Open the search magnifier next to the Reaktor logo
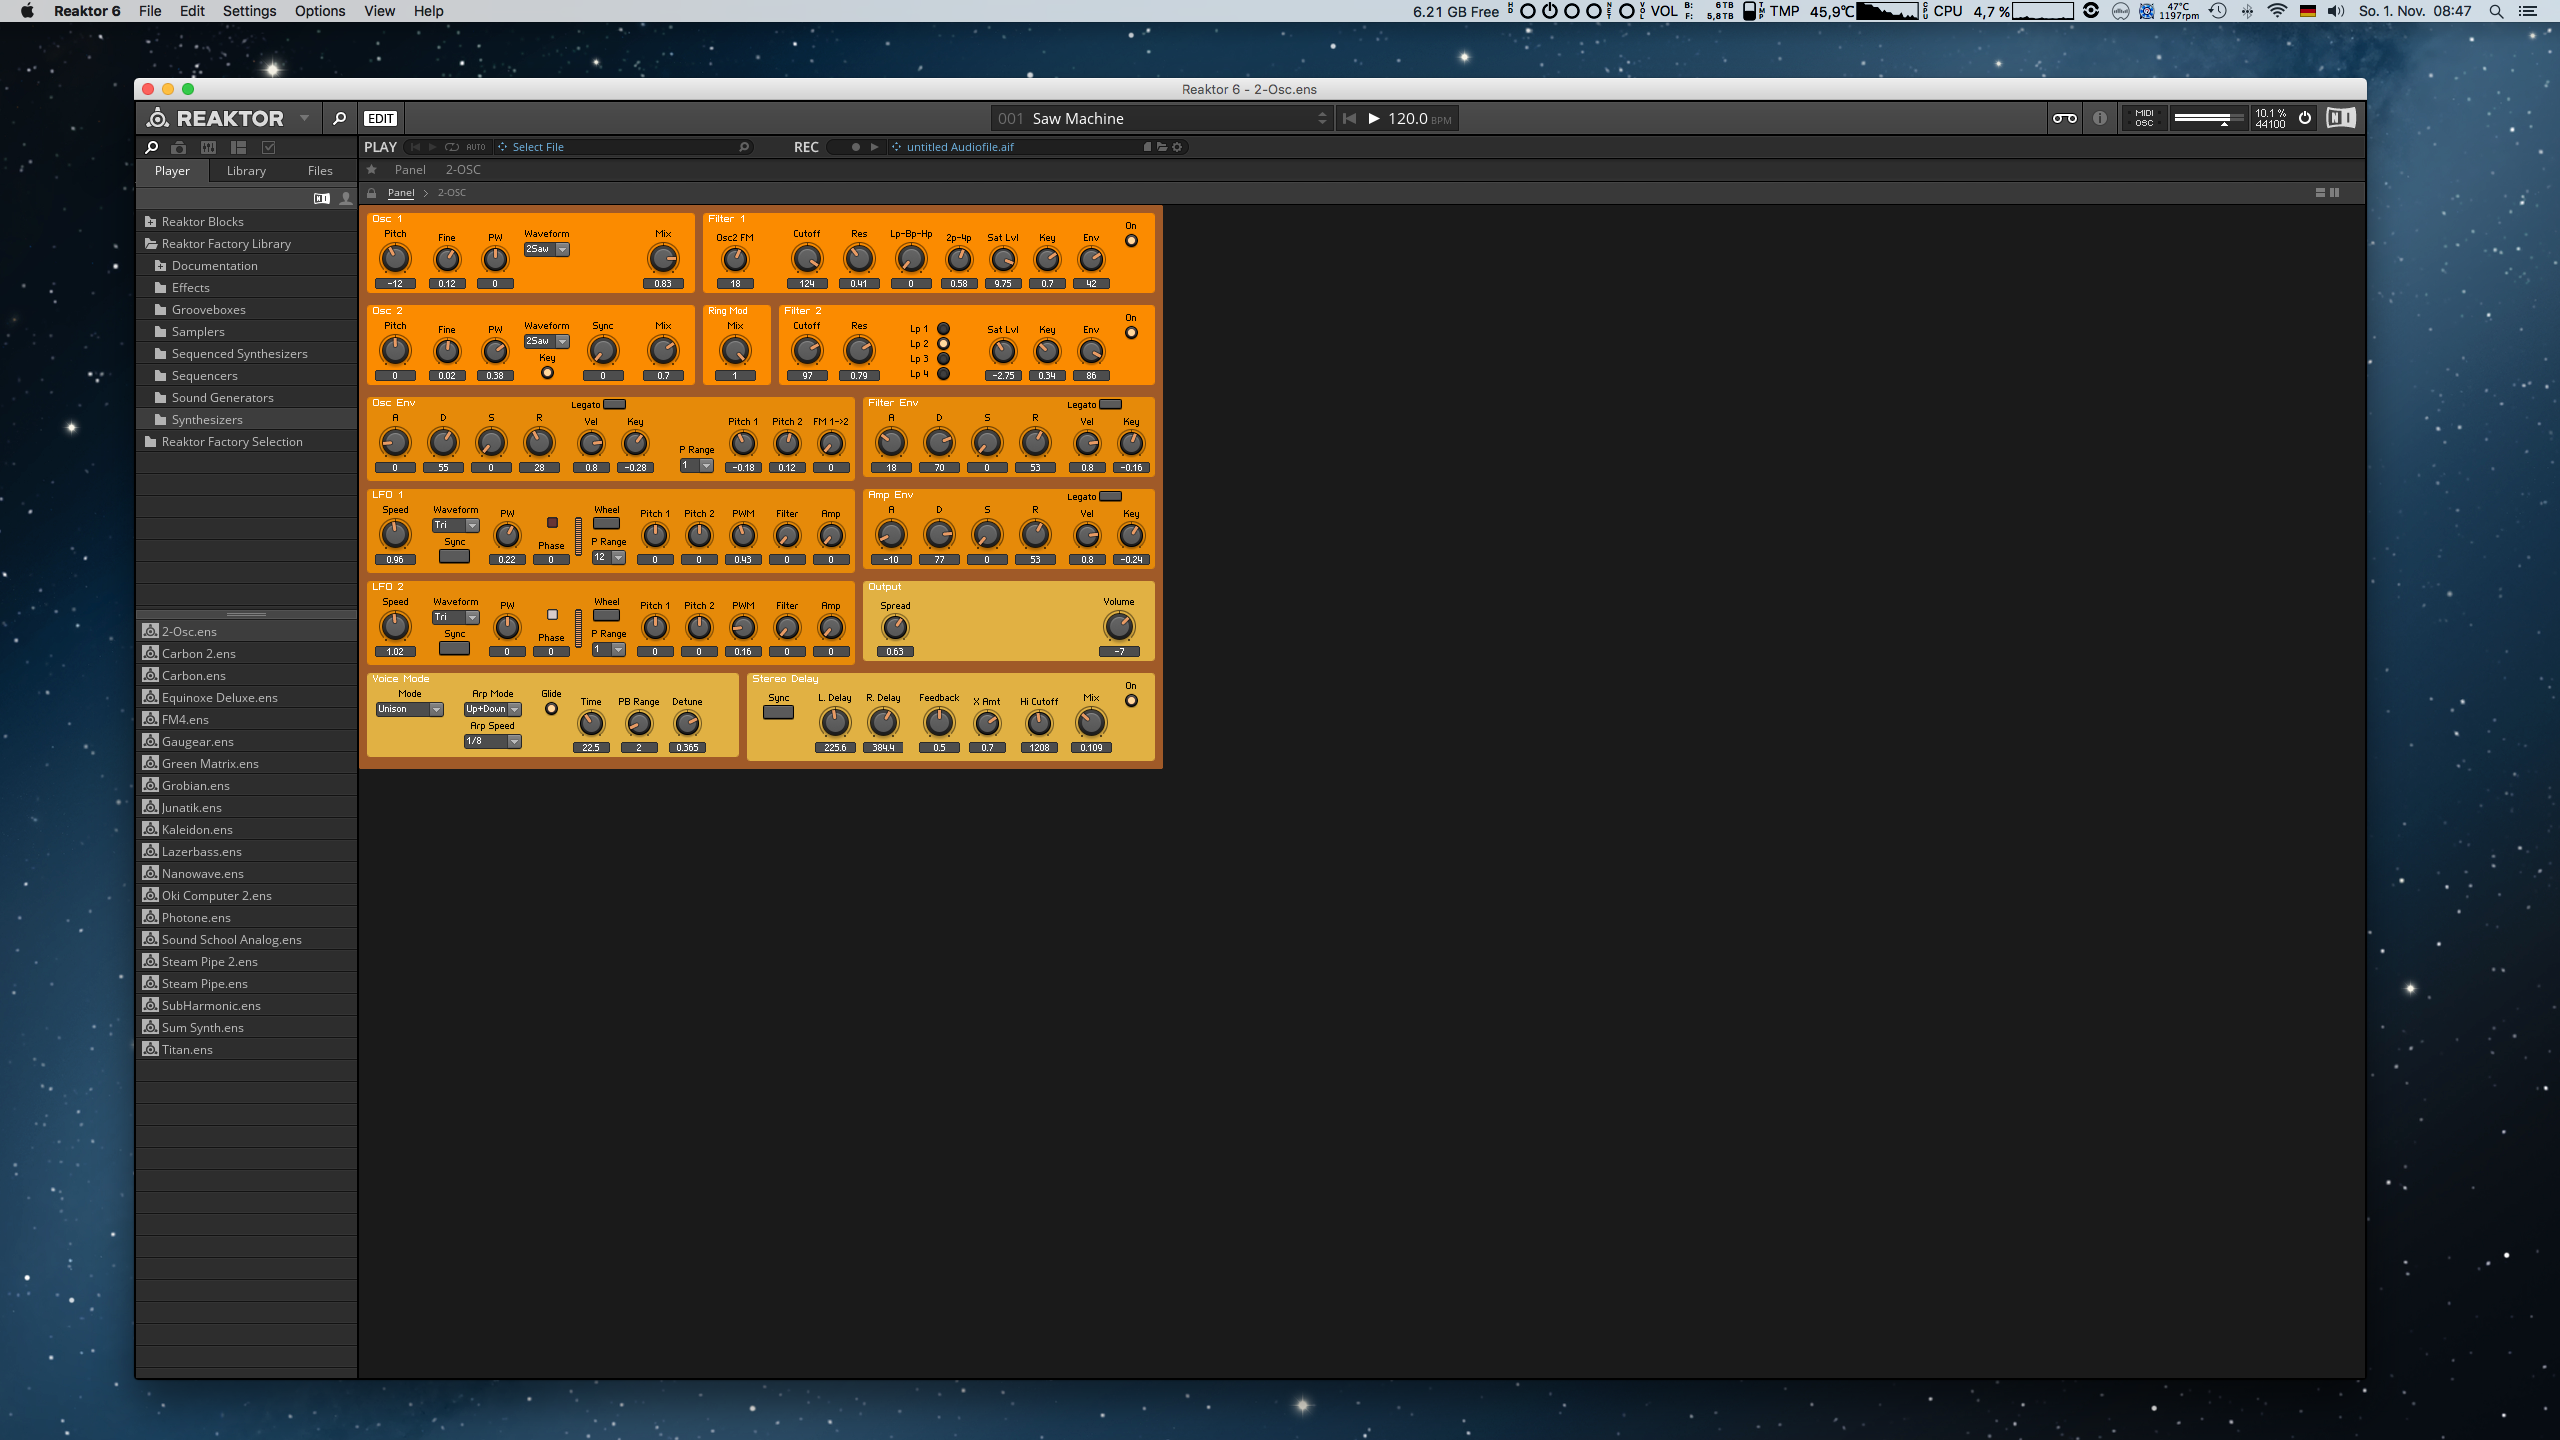The height and width of the screenshot is (1440, 2560). point(339,118)
